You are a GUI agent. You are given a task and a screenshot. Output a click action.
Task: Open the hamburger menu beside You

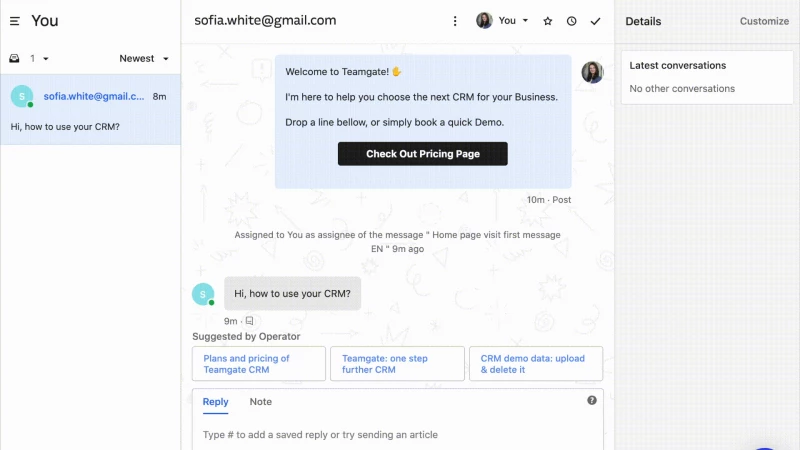tap(15, 21)
